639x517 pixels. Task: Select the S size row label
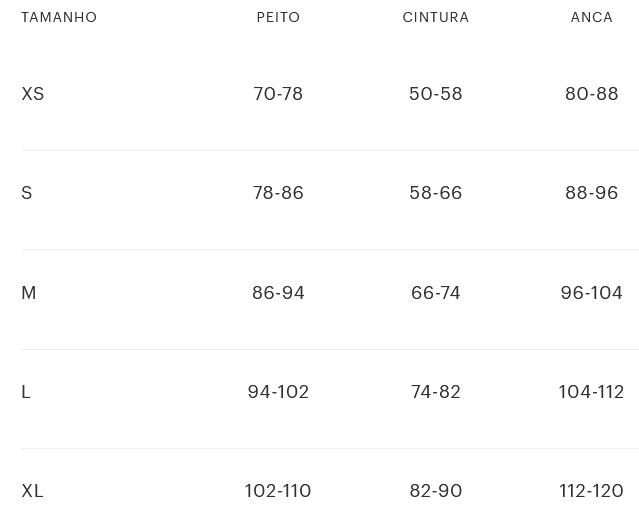pos(27,192)
